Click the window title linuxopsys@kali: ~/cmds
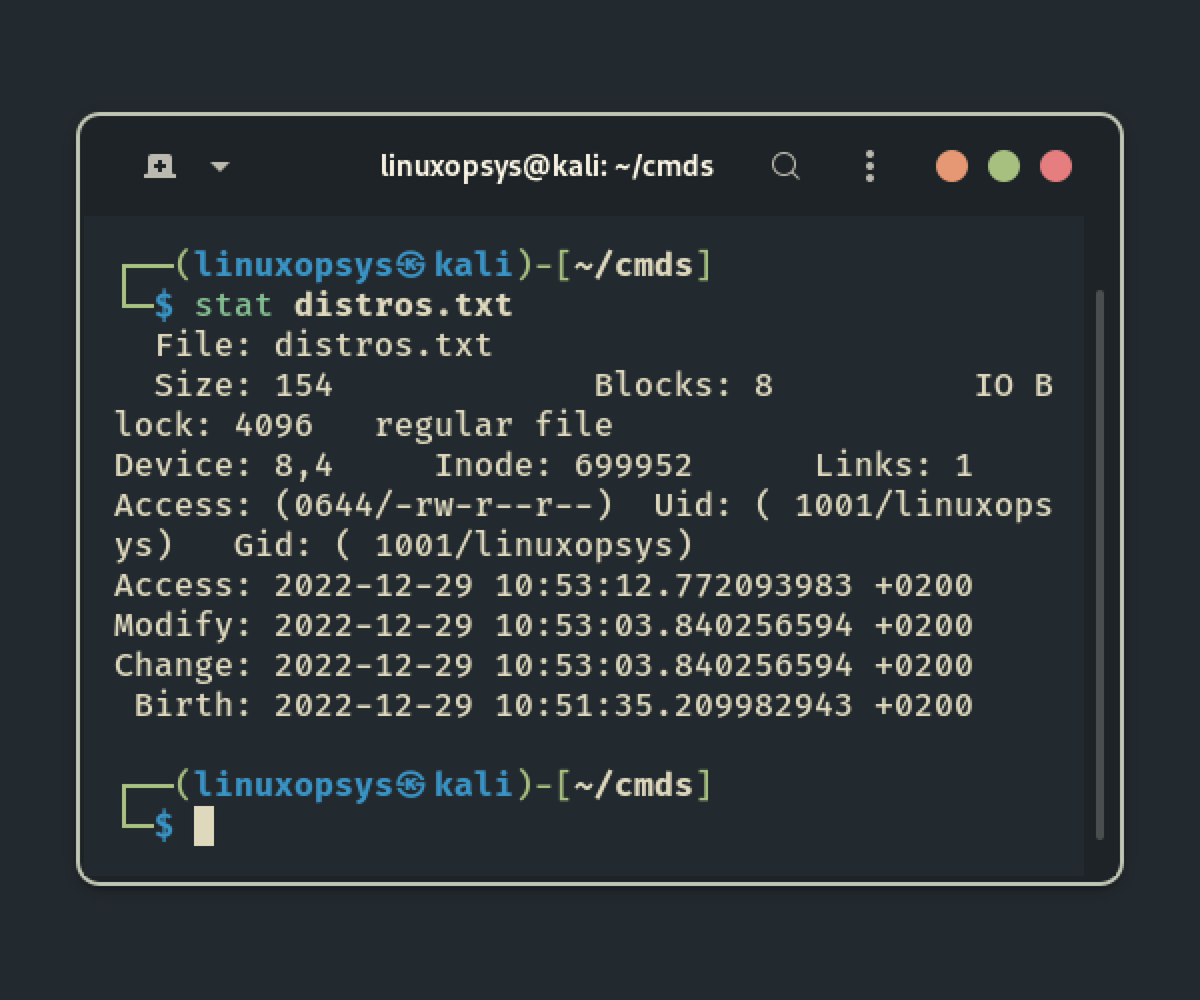1200x1000 pixels. coord(547,166)
